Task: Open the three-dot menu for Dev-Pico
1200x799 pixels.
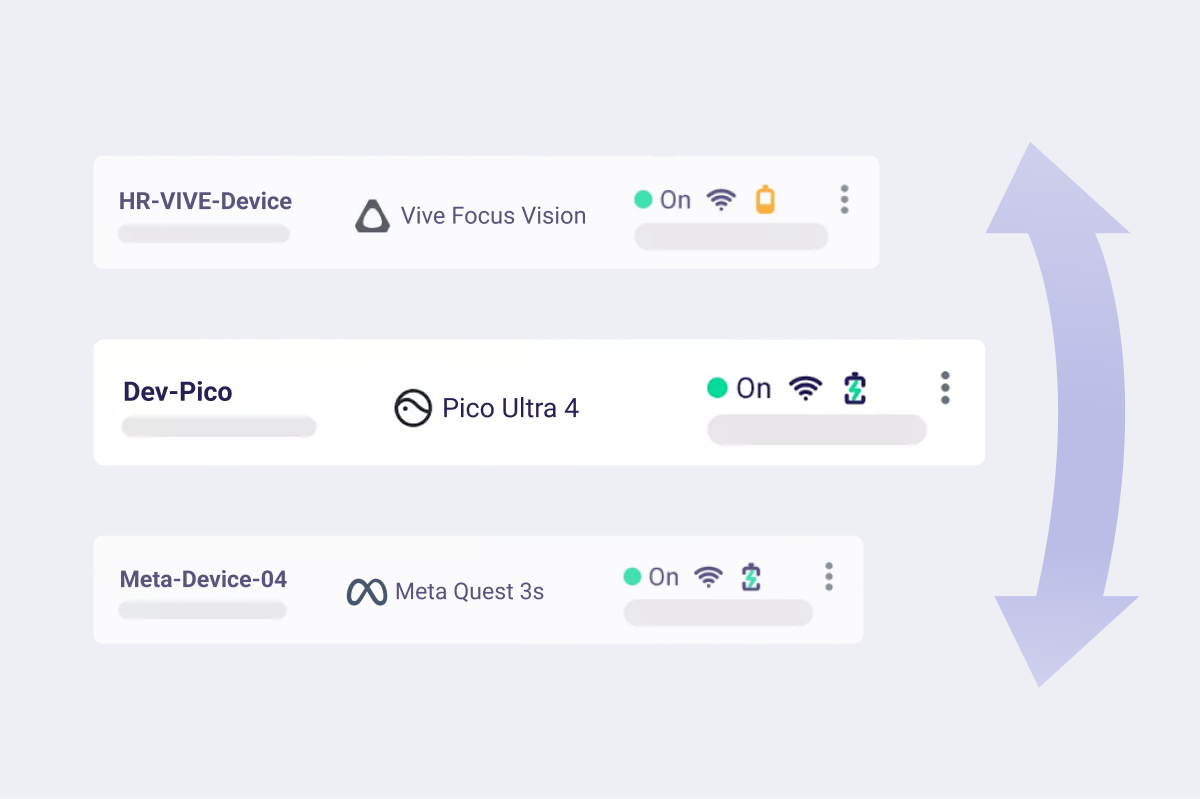Action: coord(945,388)
